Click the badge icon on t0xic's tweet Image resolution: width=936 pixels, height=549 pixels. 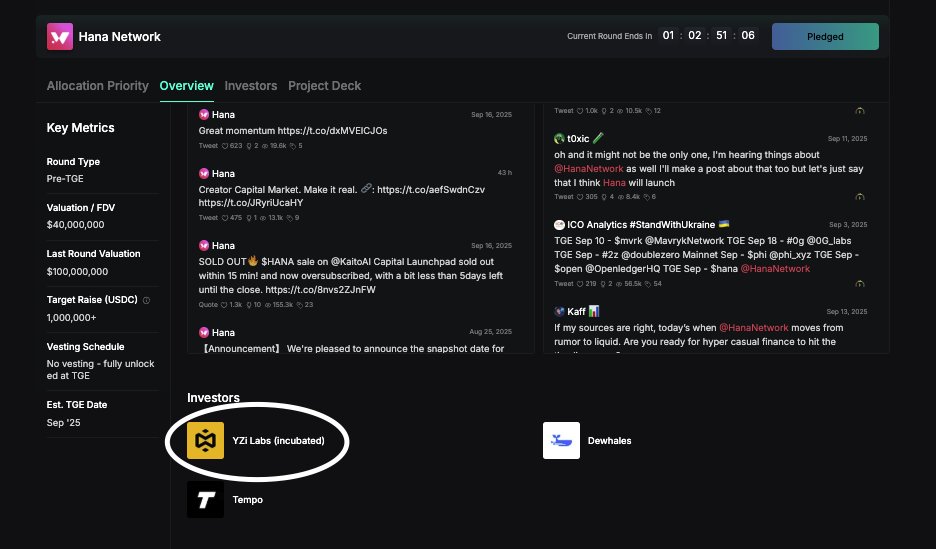click(860, 197)
